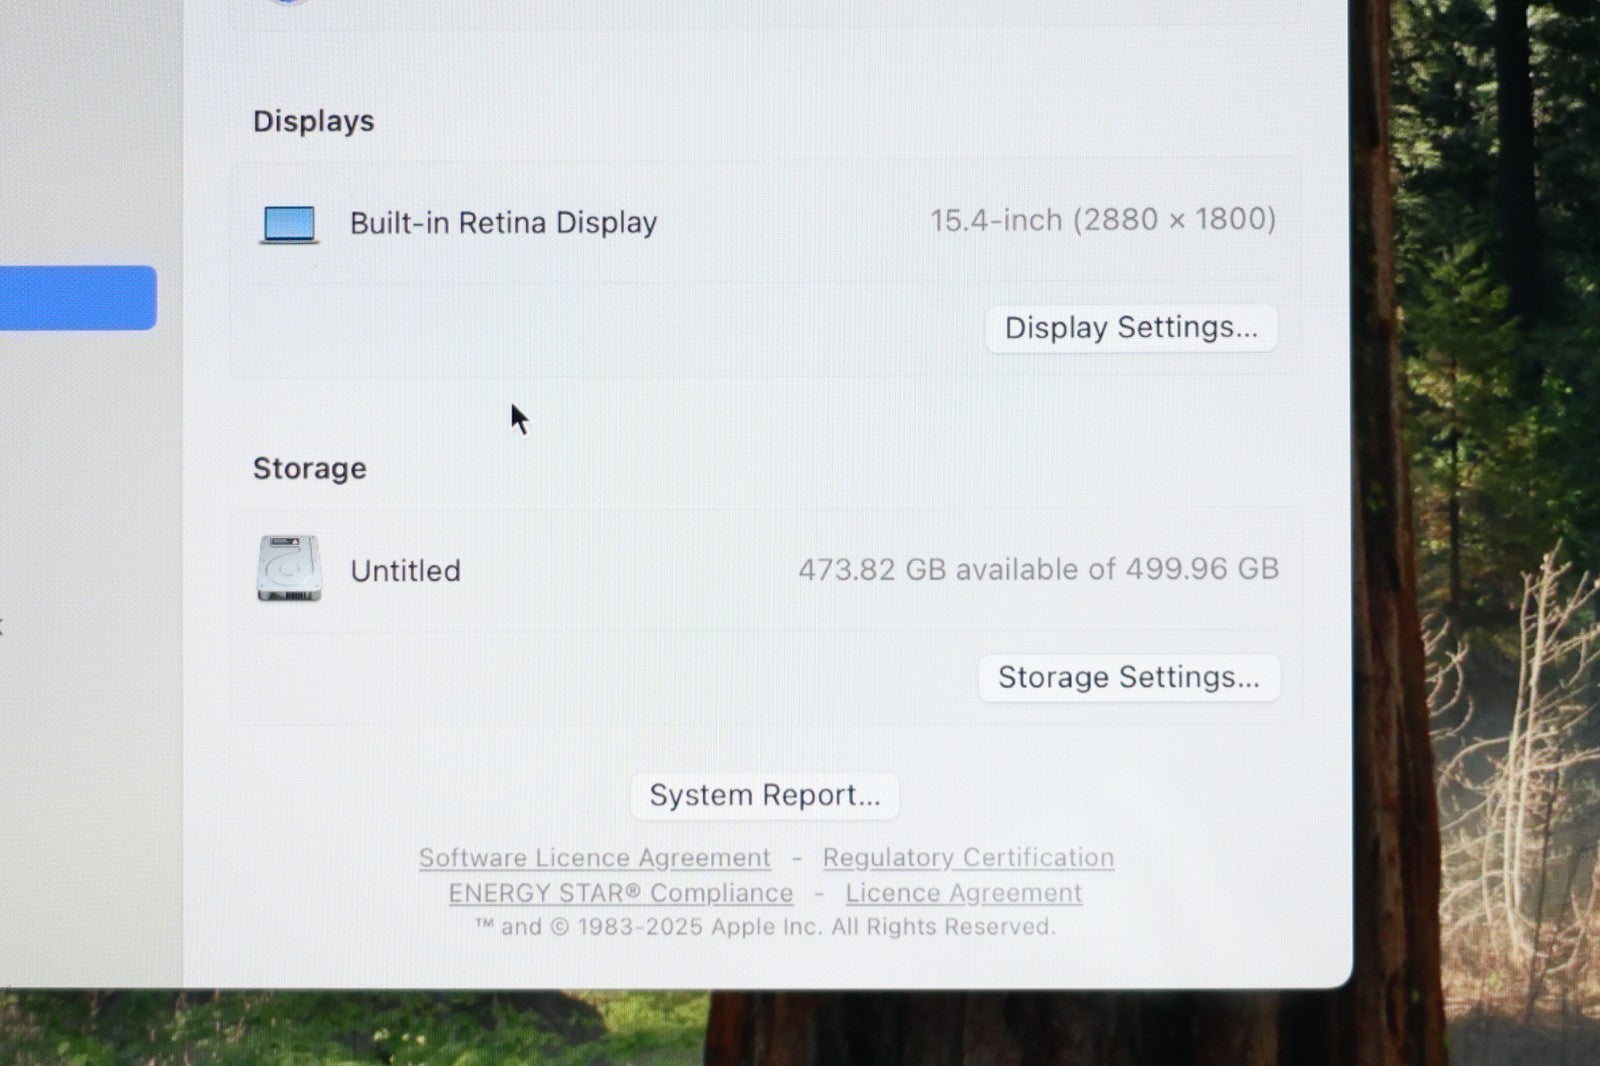Open Display Settings
This screenshot has width=1600, height=1066.
1131,328
